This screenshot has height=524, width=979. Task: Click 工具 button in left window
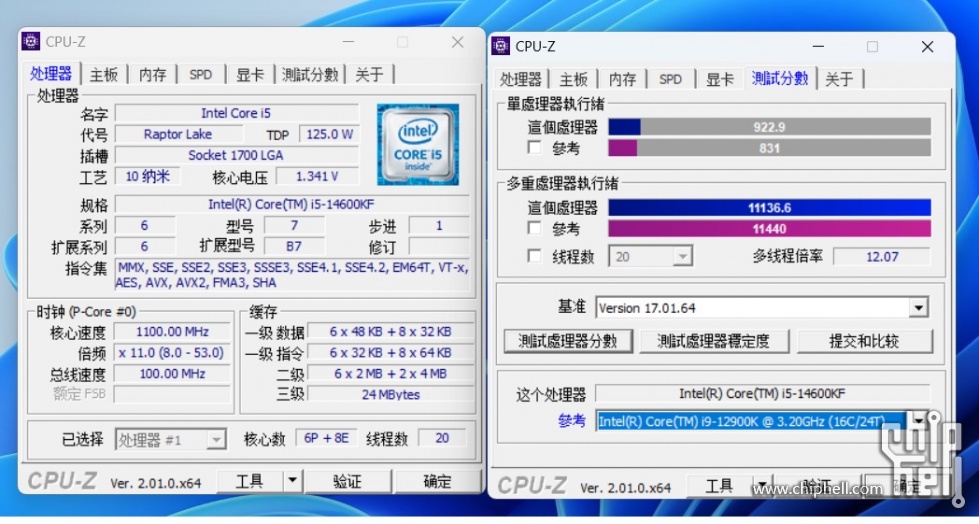pyautogui.click(x=250, y=482)
